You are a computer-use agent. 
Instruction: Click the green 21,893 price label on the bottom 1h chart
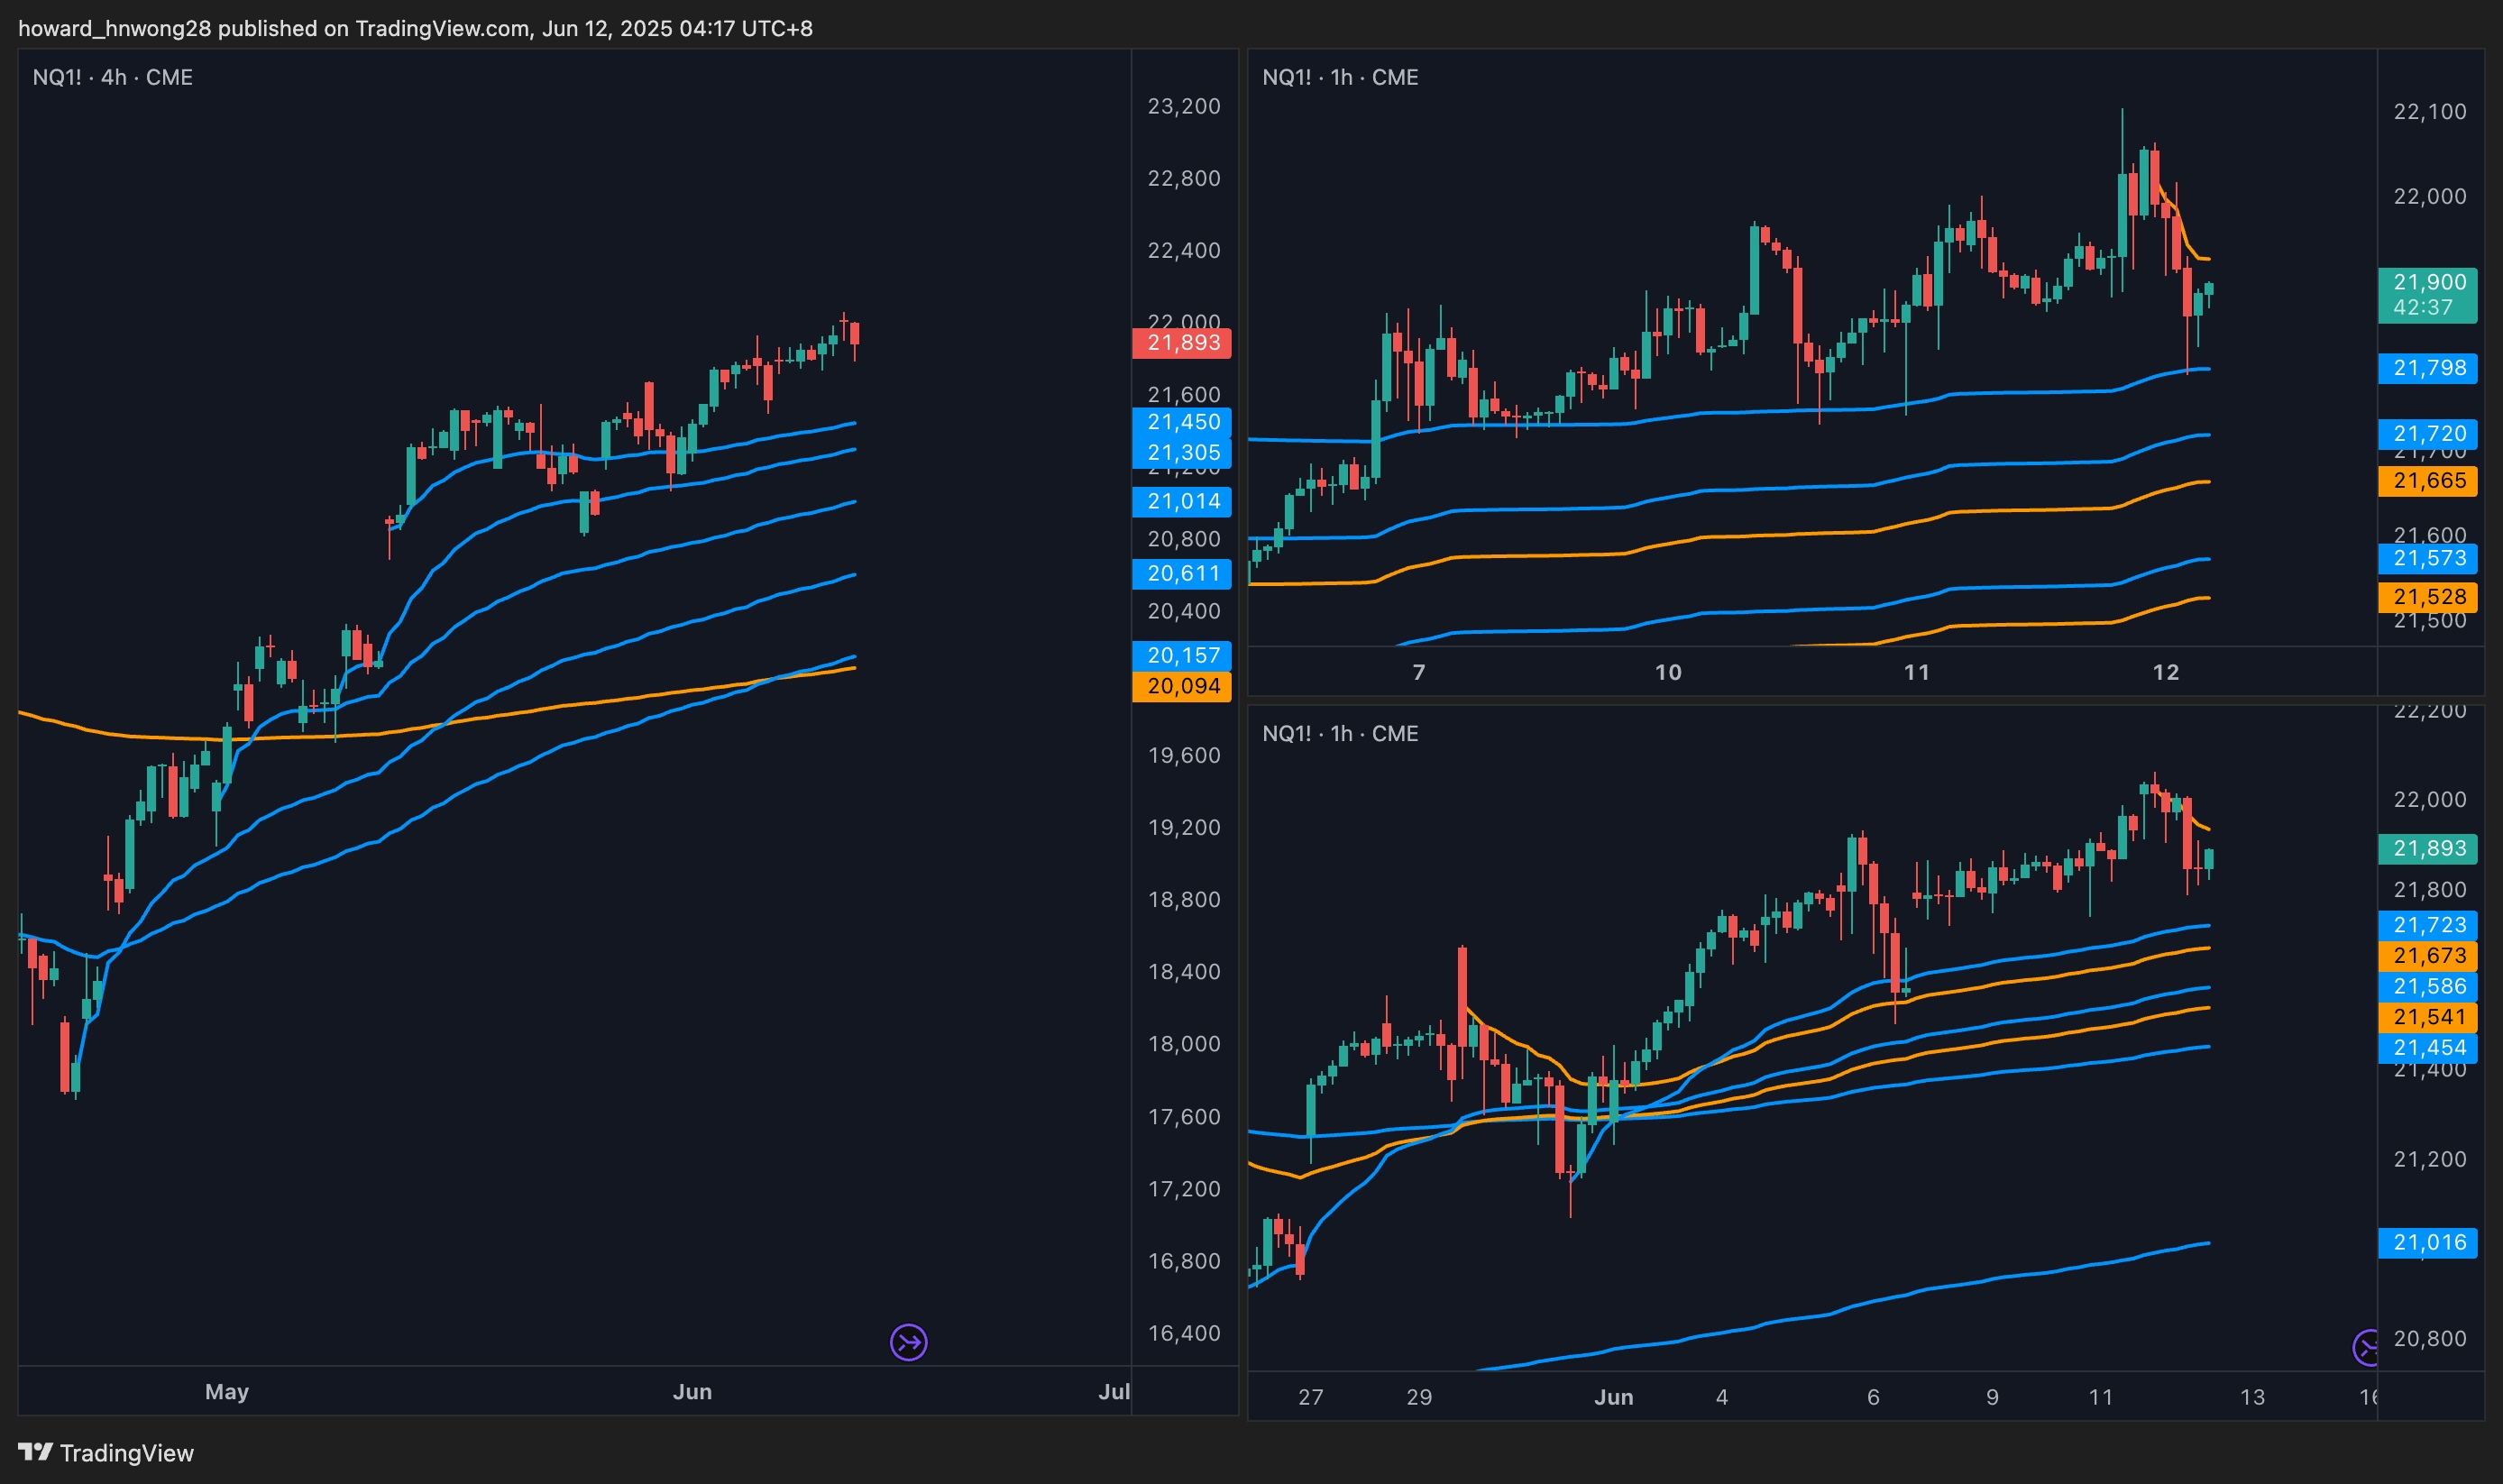[2427, 848]
